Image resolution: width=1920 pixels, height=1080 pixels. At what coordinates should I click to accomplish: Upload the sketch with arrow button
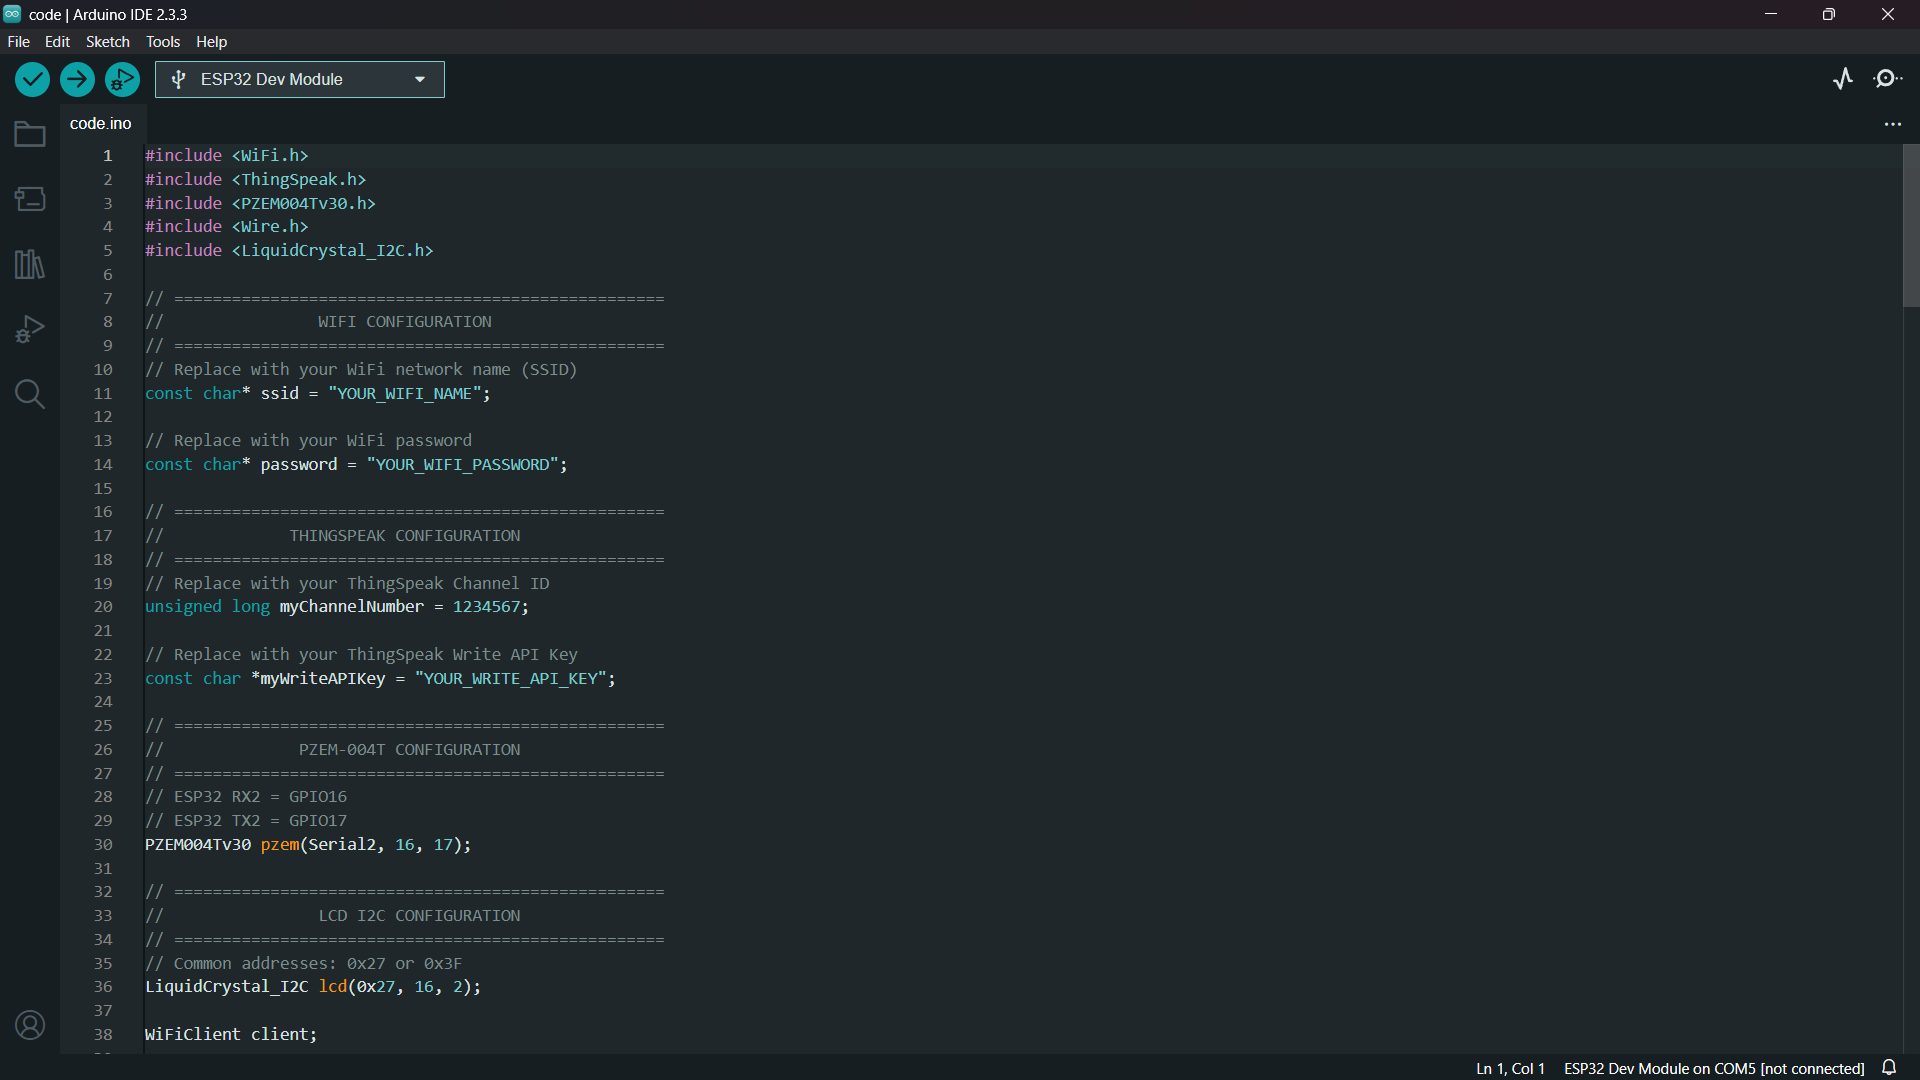77,79
